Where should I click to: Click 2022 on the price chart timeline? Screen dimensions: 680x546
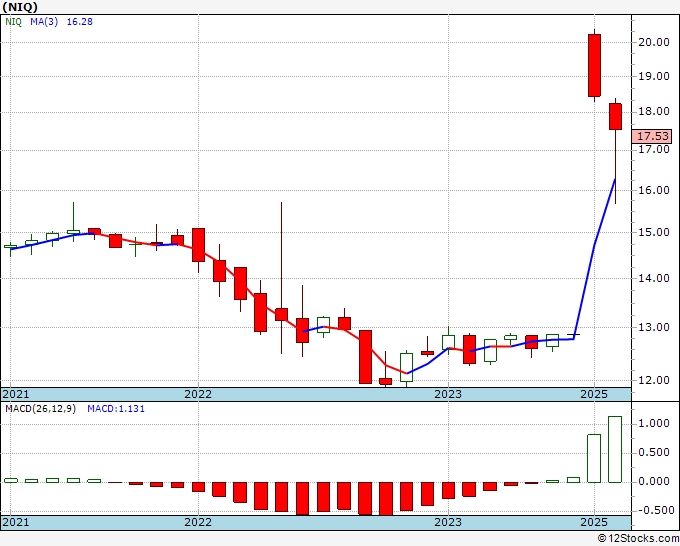[x=198, y=394]
